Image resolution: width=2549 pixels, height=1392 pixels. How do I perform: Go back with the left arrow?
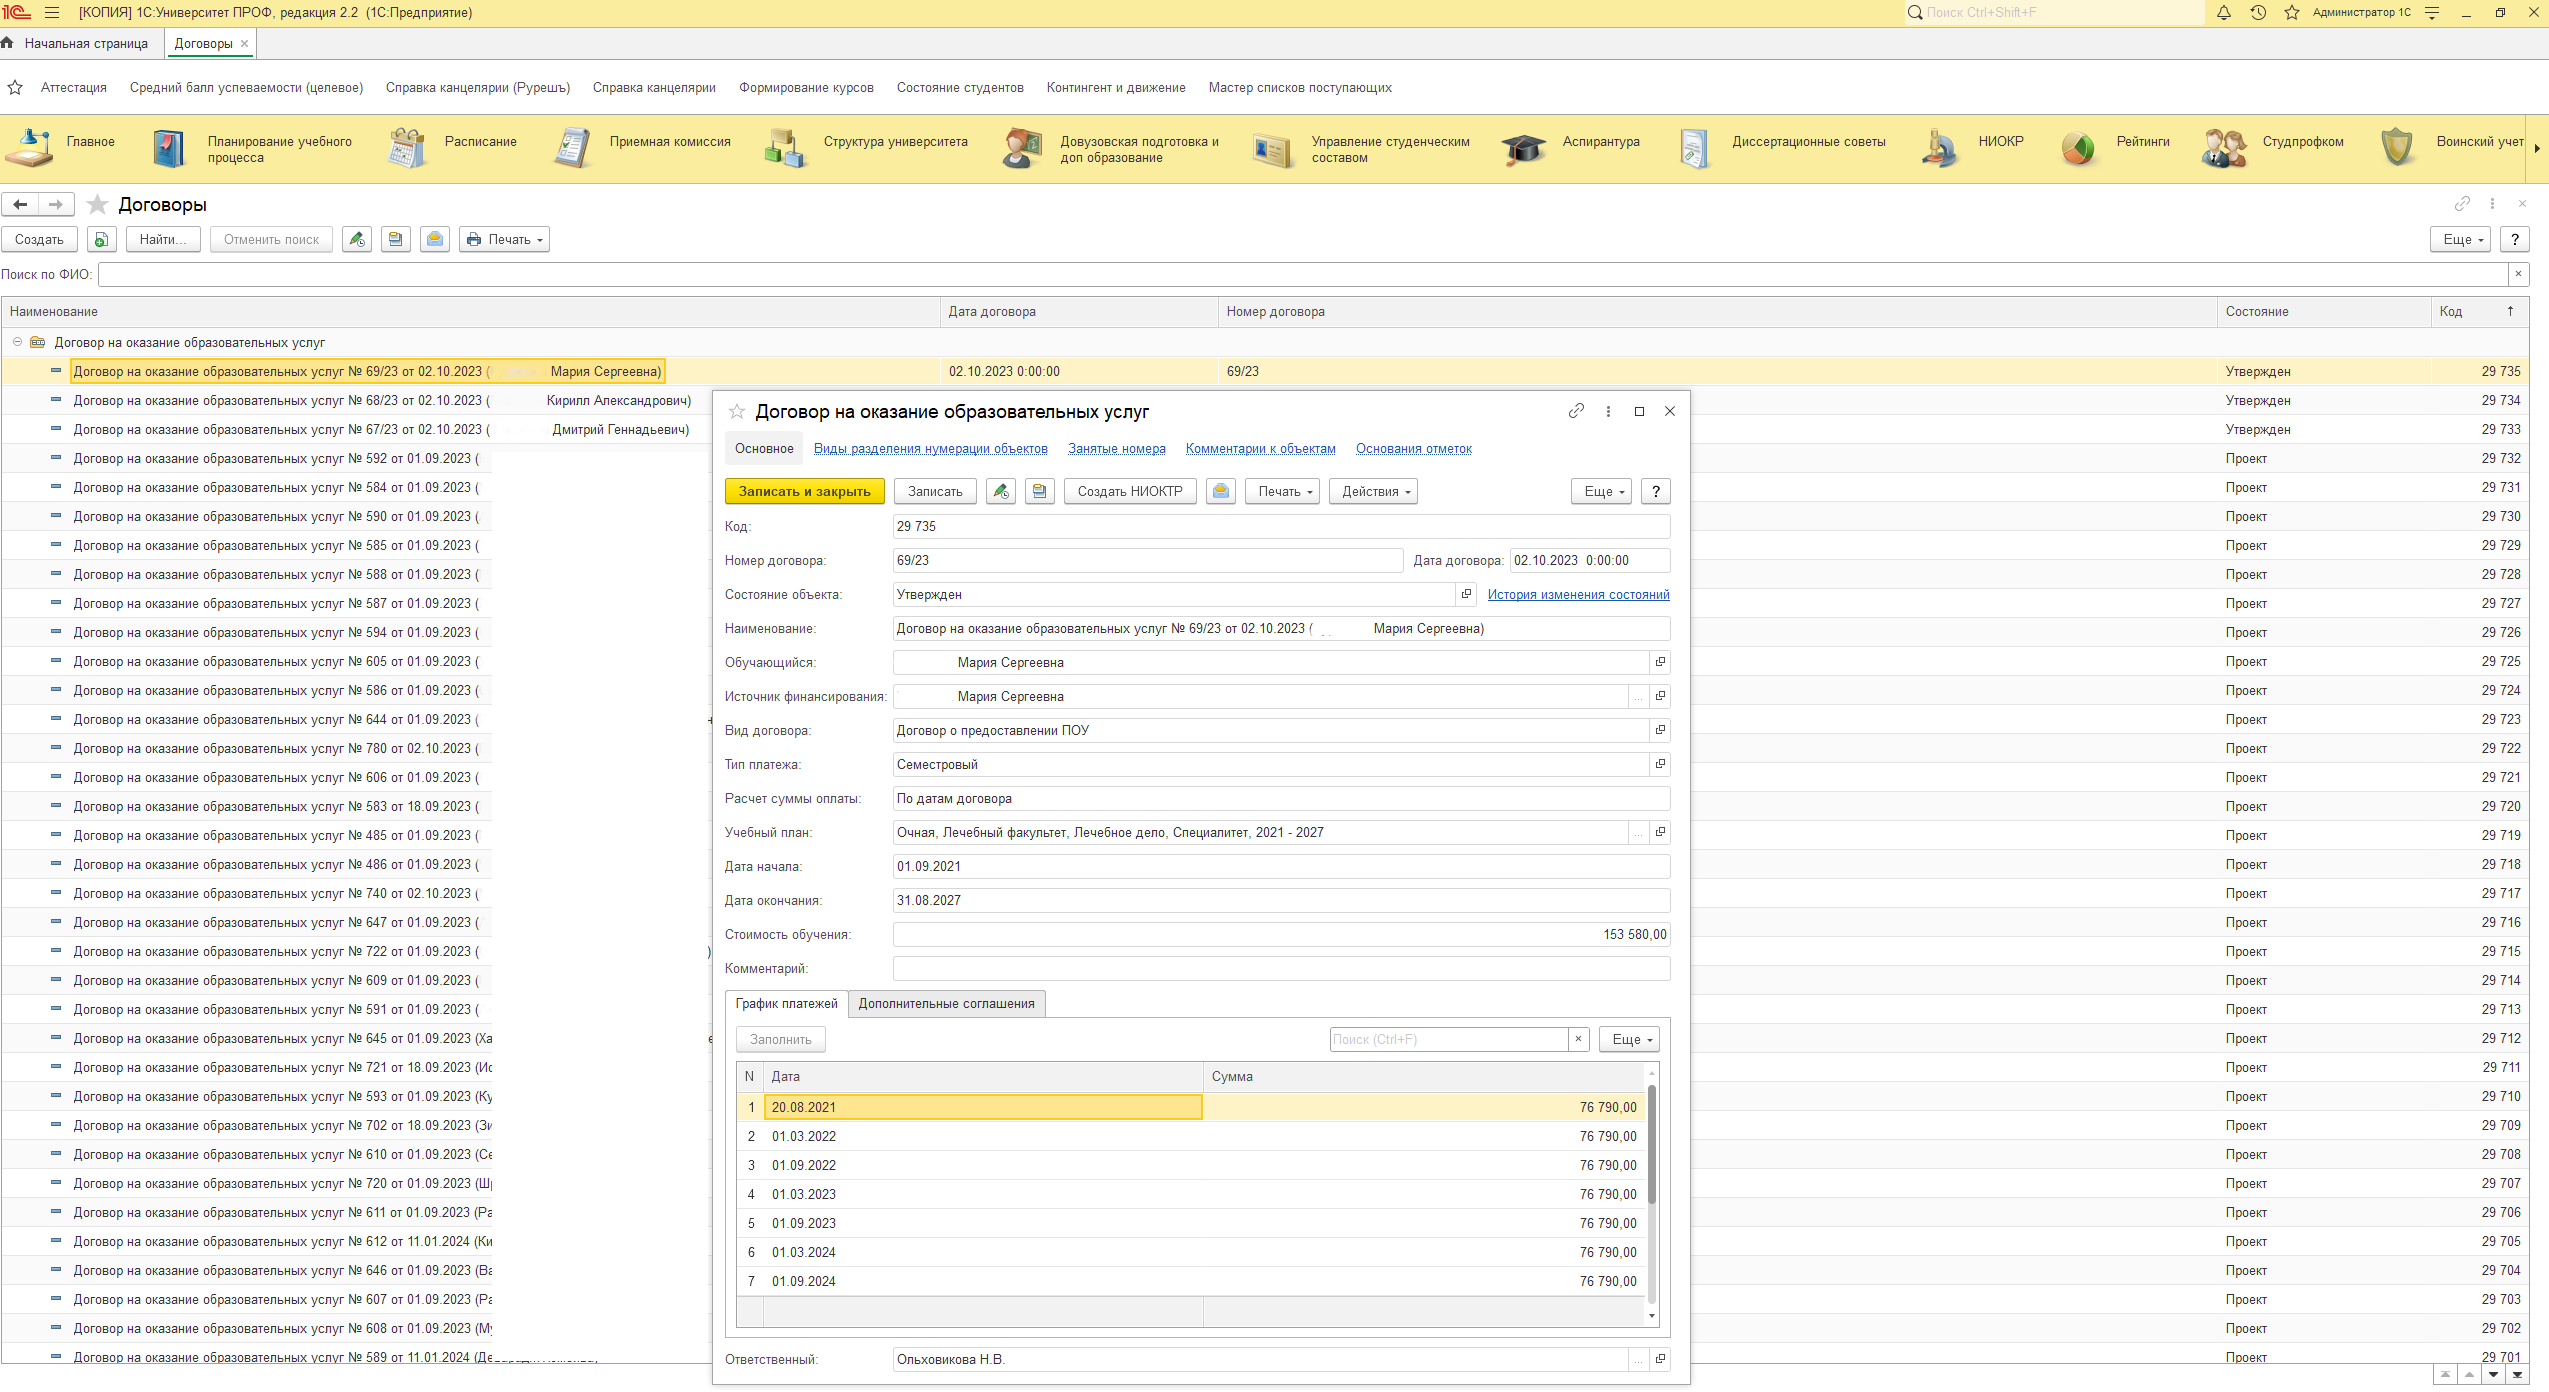click(x=20, y=204)
